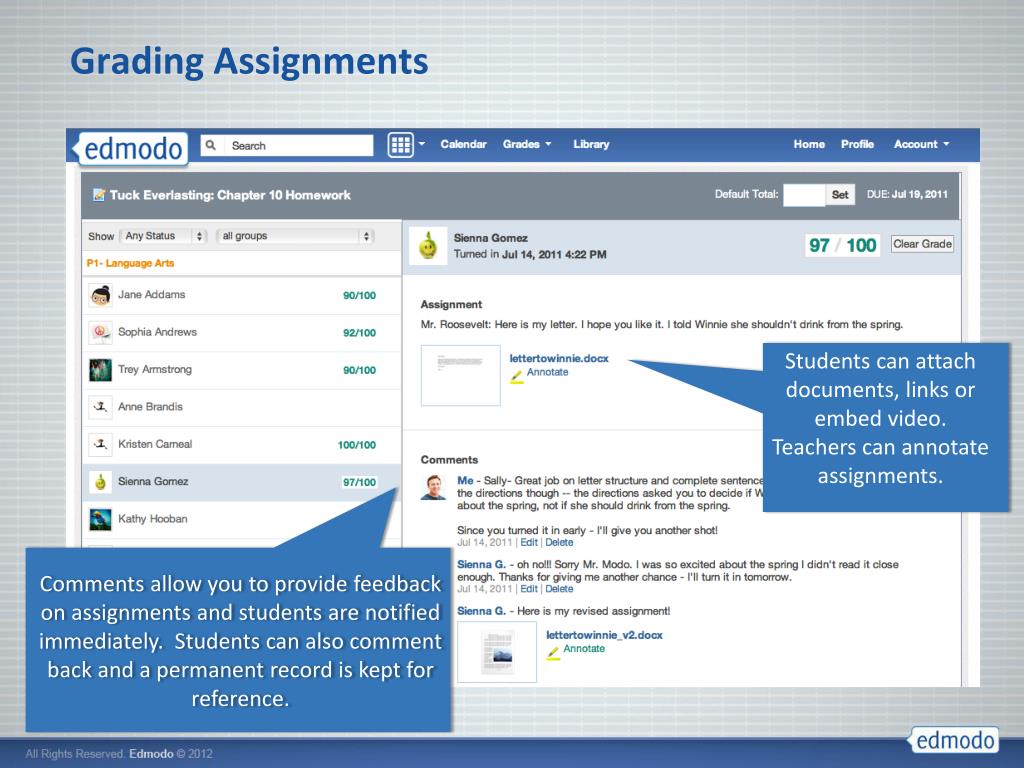This screenshot has width=1024, height=768.
Task: Click the Edmodo logo in navigation bar
Action: 133,148
